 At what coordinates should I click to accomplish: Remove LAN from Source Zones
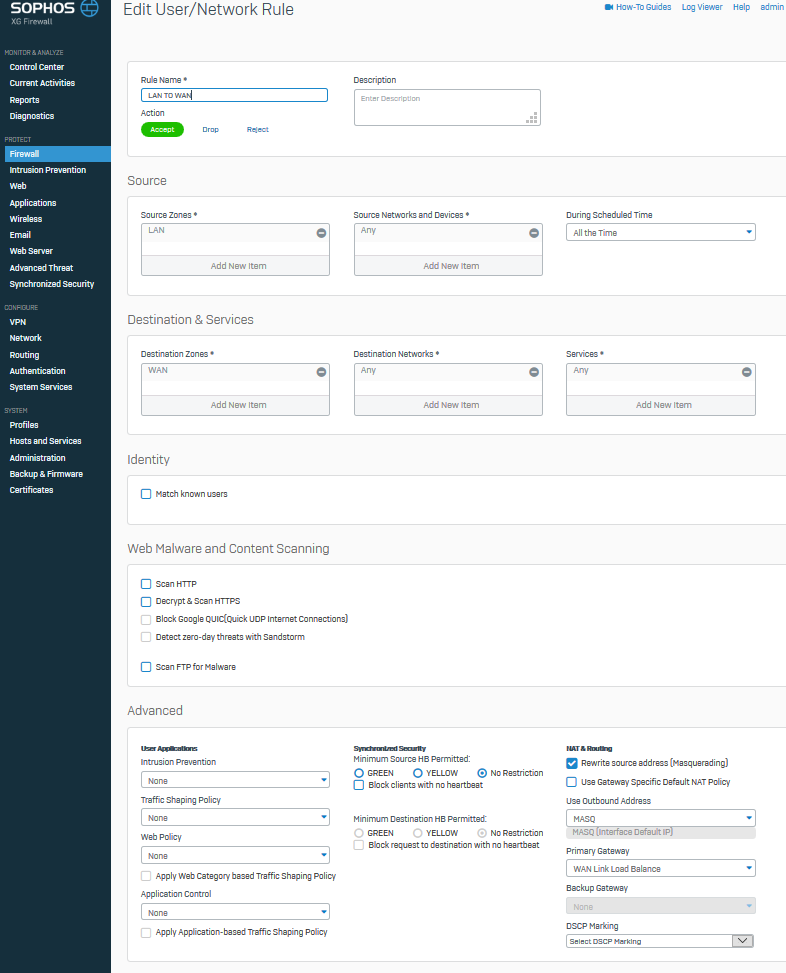(321, 233)
